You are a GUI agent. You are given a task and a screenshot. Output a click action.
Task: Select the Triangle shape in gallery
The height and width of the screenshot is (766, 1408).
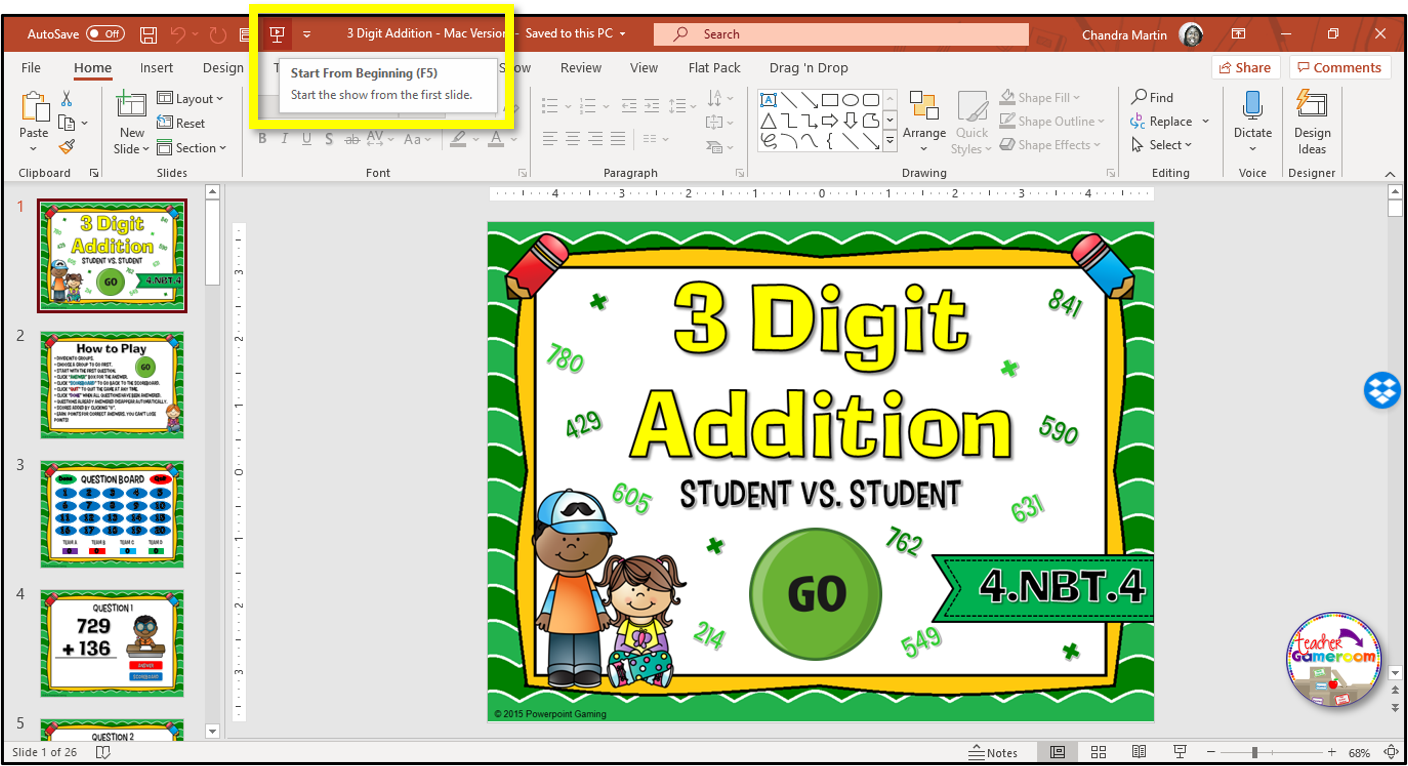click(768, 121)
